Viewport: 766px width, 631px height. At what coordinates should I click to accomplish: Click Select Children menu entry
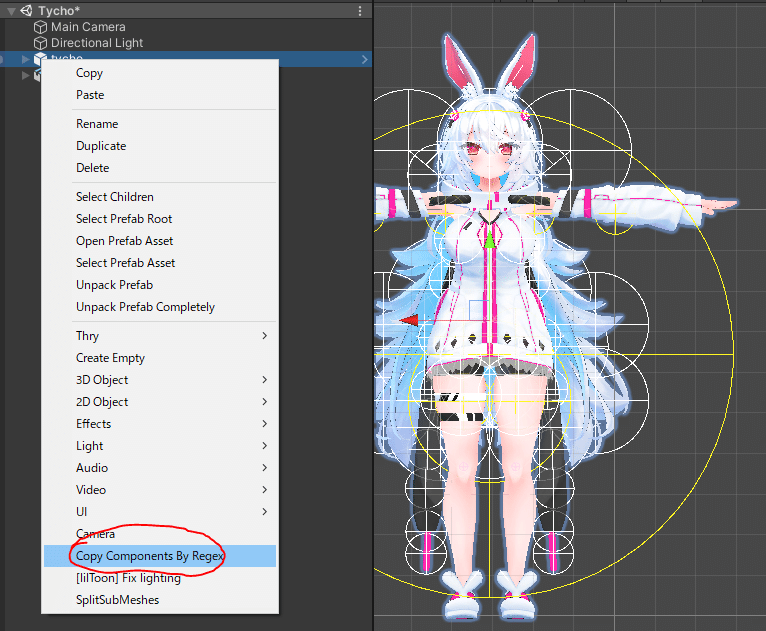tap(160, 197)
